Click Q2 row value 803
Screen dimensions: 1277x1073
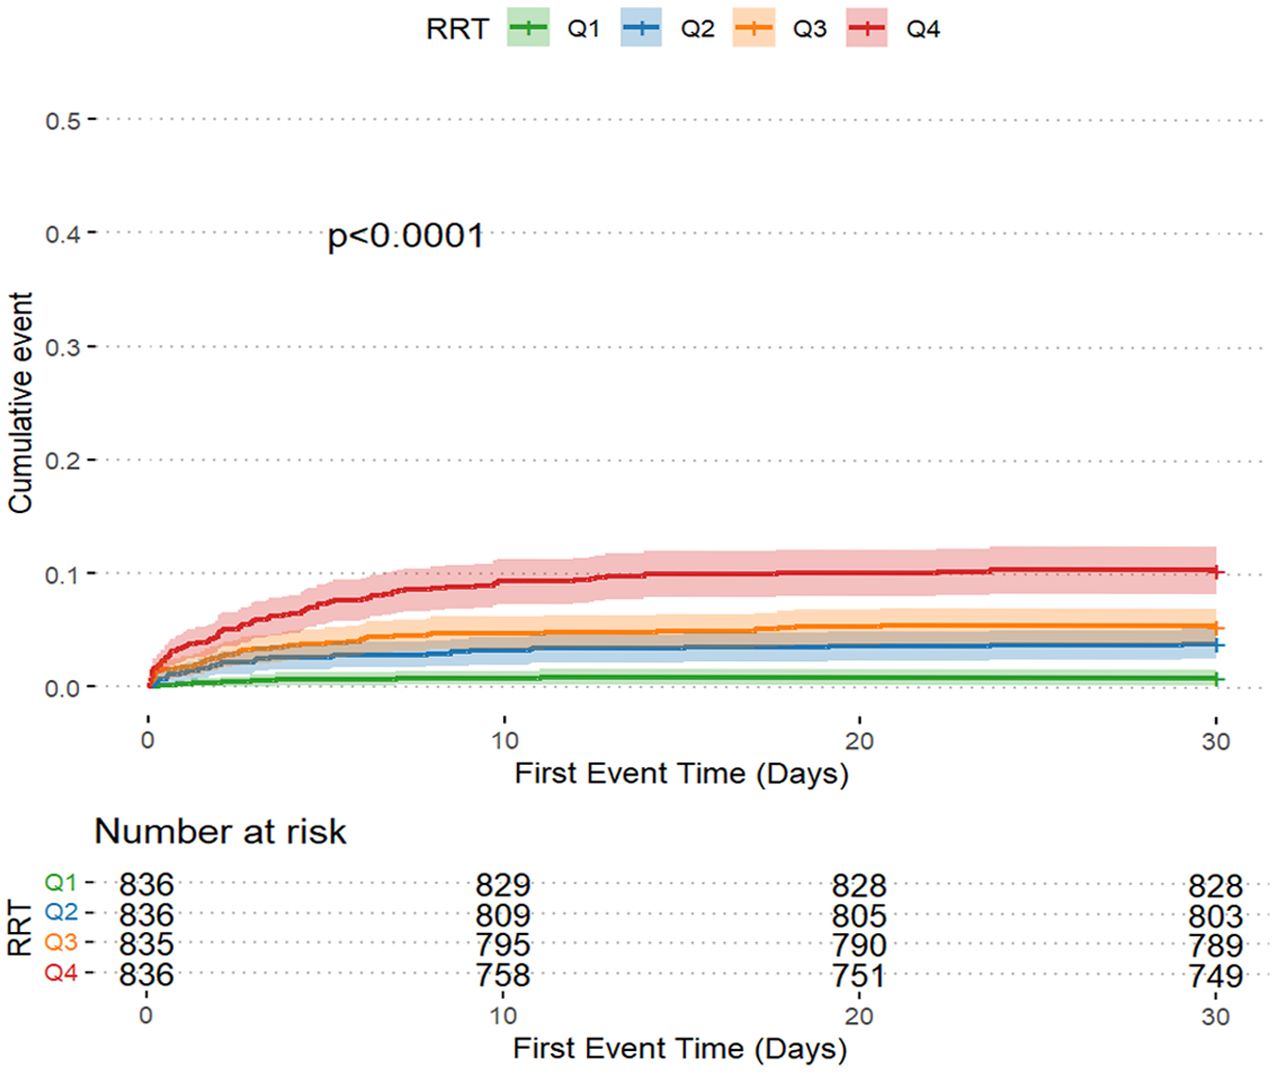[x=1216, y=916]
